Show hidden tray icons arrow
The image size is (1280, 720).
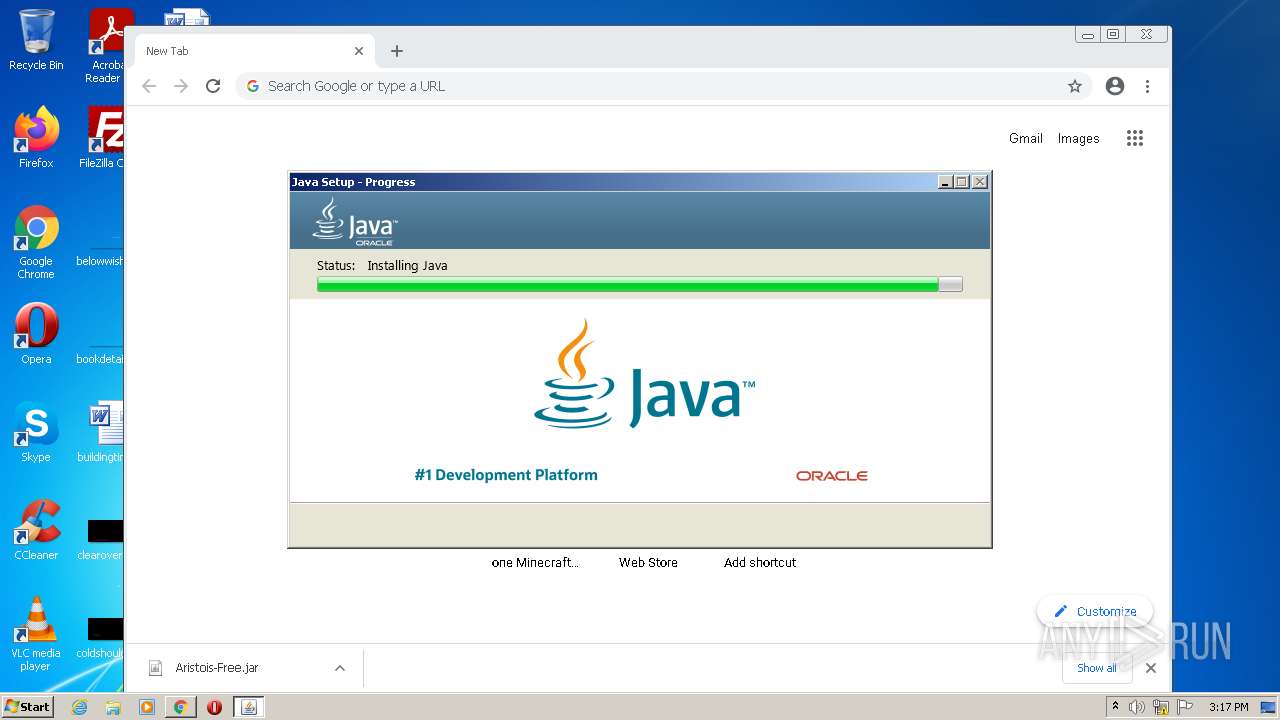click(x=1115, y=707)
